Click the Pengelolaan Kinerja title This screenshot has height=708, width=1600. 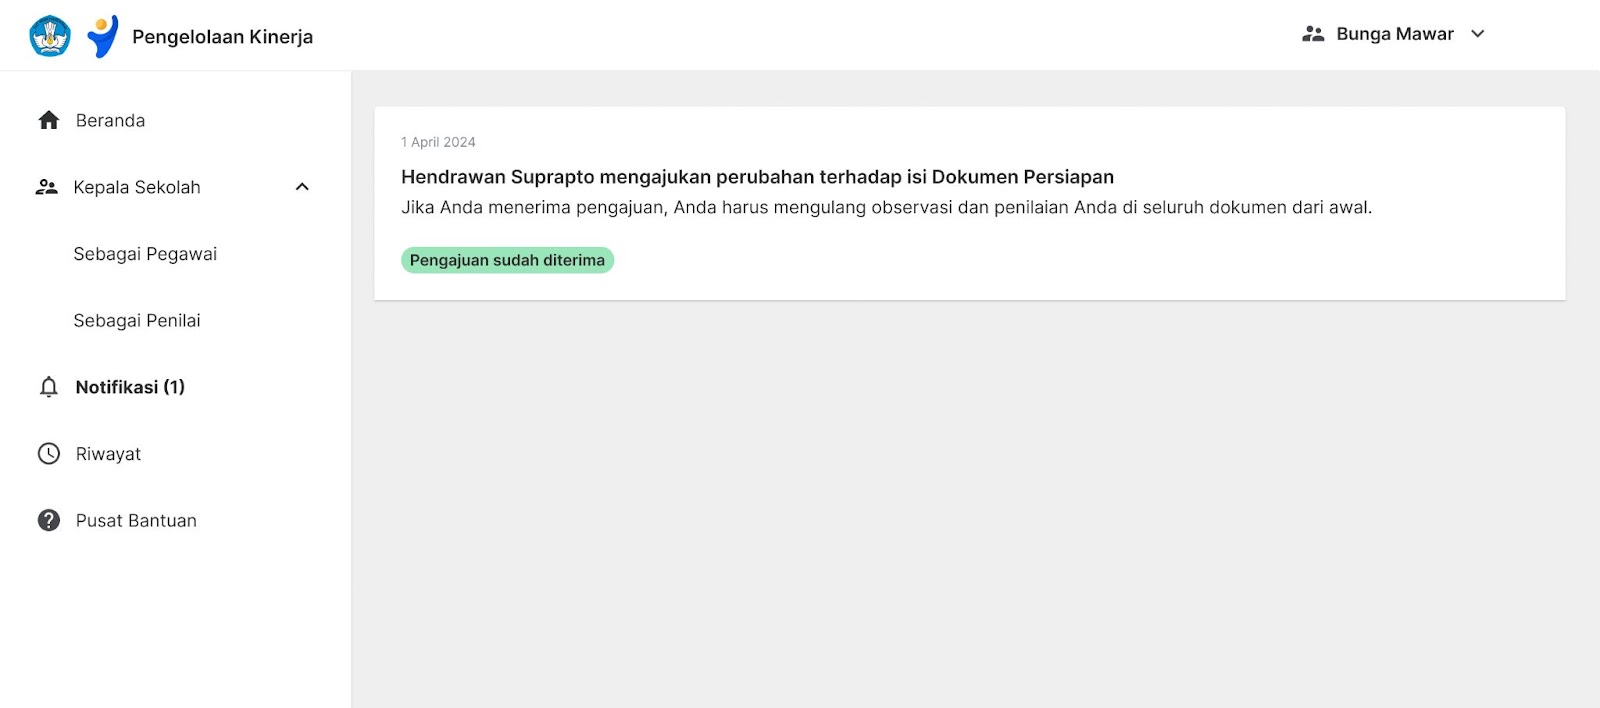222,37
